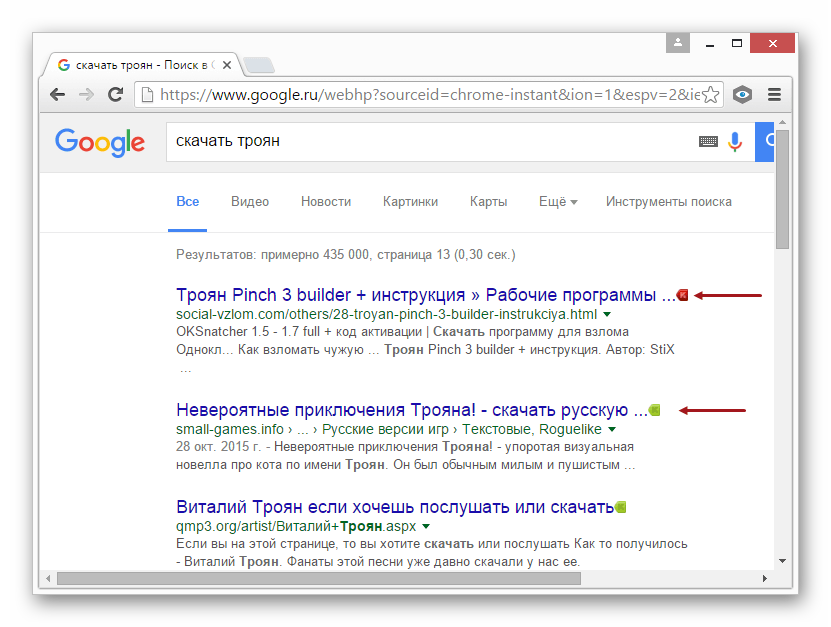Expand dropdown arrow next to social-vzlom.com URL

[607, 314]
